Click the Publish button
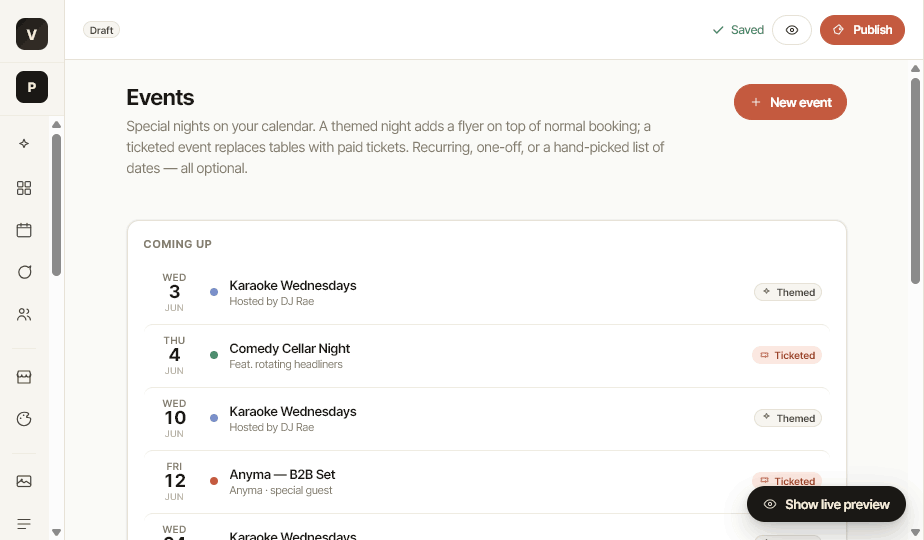924x540 pixels. click(862, 30)
